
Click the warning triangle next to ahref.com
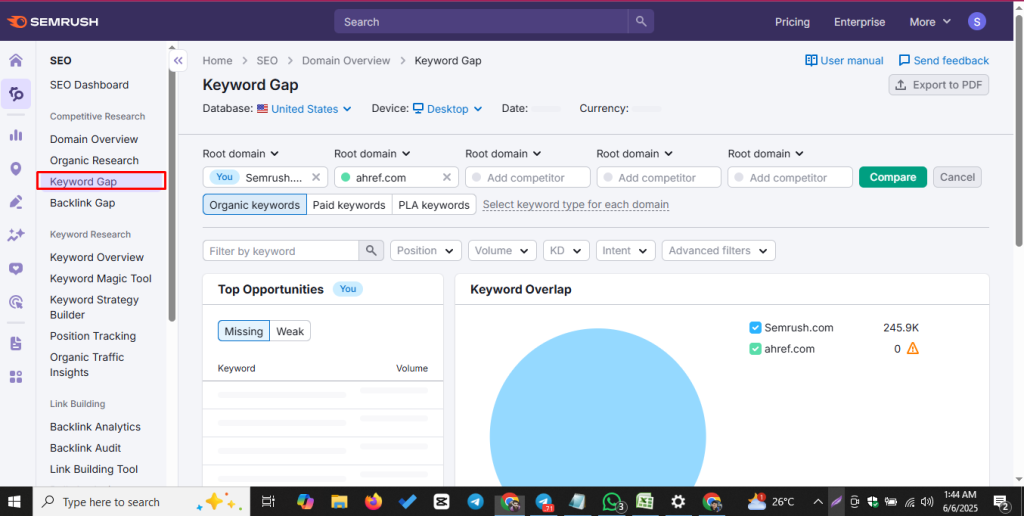(913, 349)
